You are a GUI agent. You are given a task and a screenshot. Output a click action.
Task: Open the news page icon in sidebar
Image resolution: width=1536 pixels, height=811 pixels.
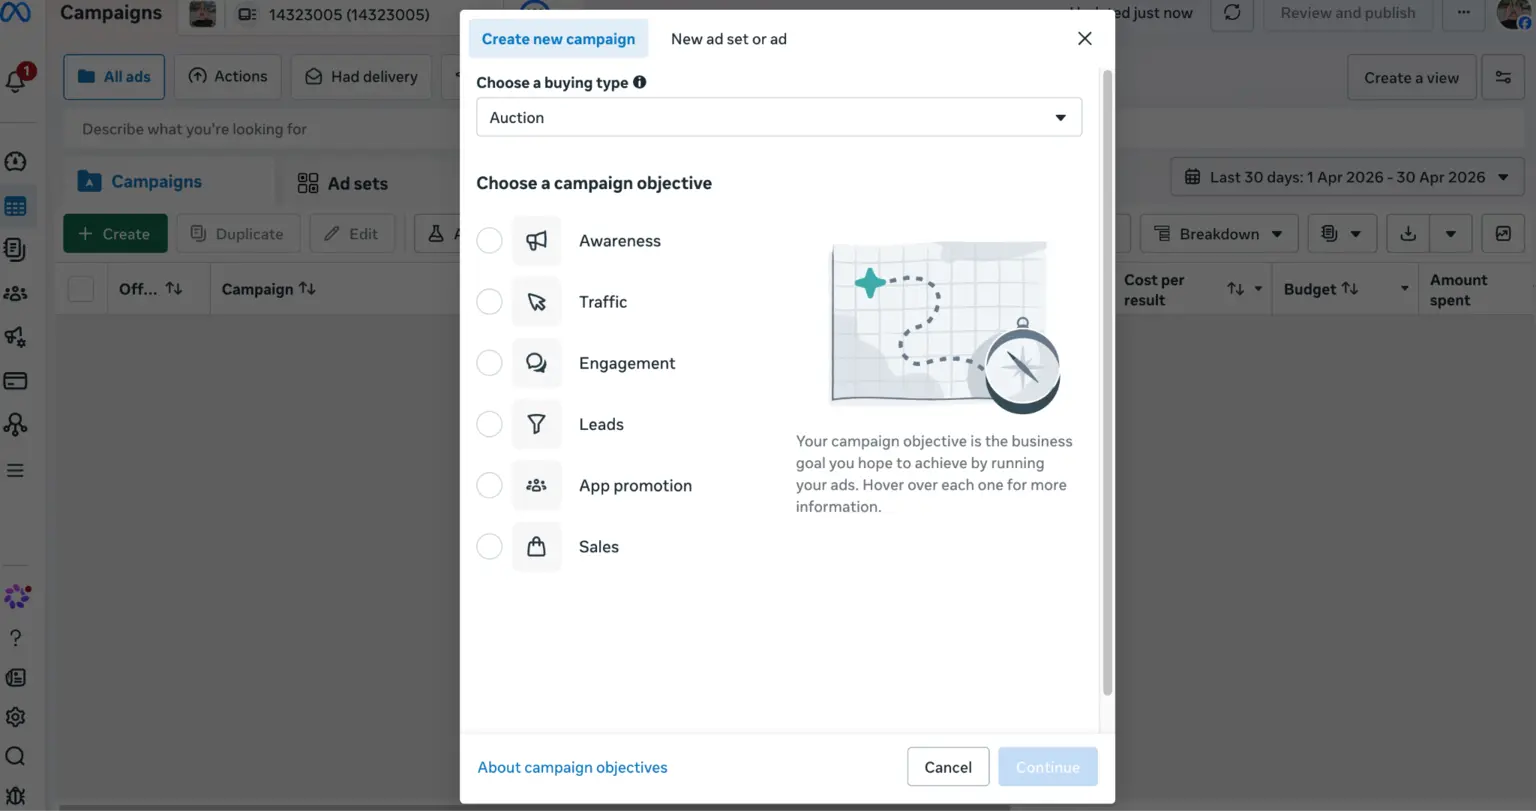[15, 678]
